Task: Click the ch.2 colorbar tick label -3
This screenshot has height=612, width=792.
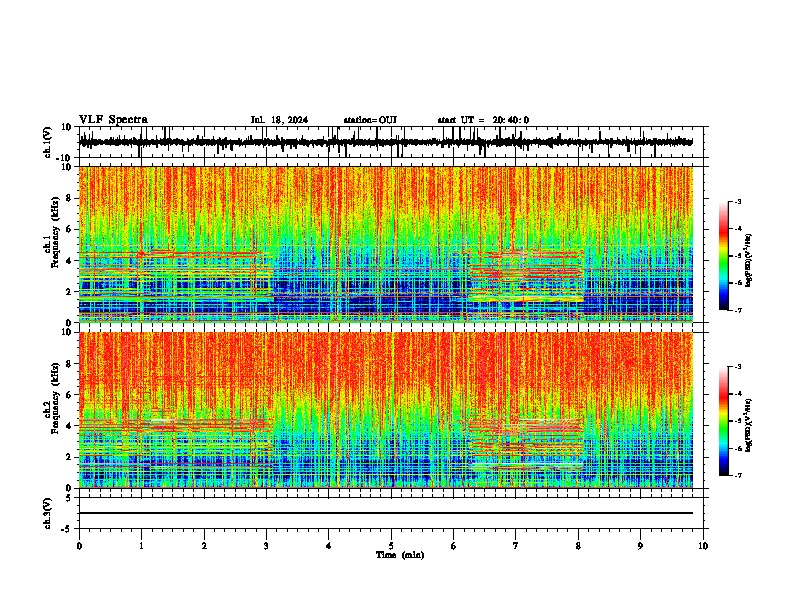Action: point(737,367)
